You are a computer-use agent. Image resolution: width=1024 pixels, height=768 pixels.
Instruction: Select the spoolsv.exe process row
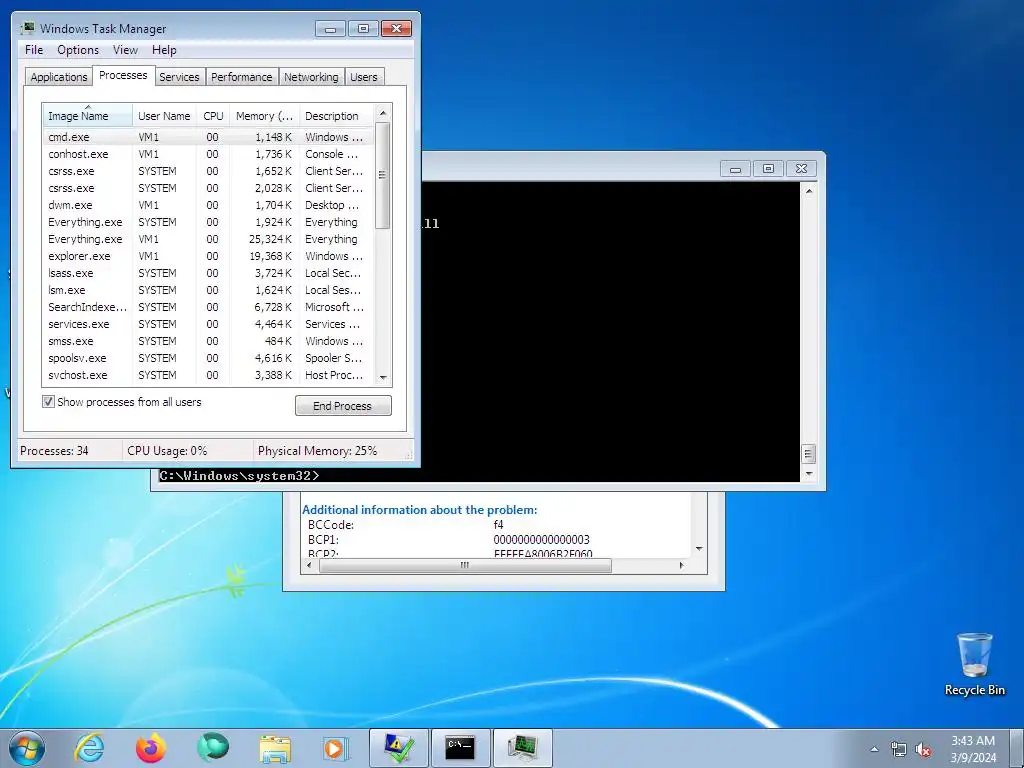pyautogui.click(x=209, y=358)
